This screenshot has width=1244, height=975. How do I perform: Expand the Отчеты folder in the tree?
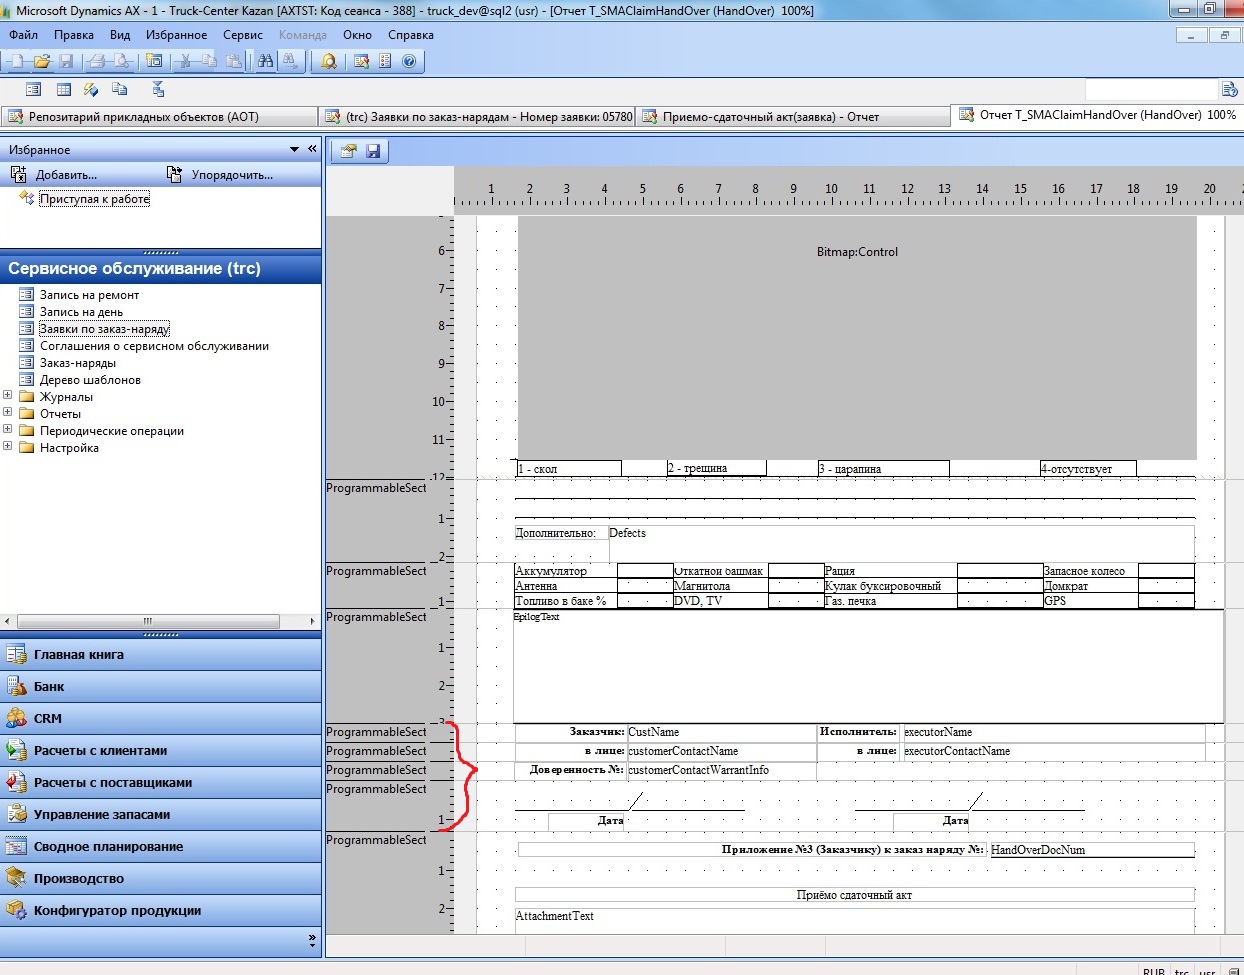[8, 413]
